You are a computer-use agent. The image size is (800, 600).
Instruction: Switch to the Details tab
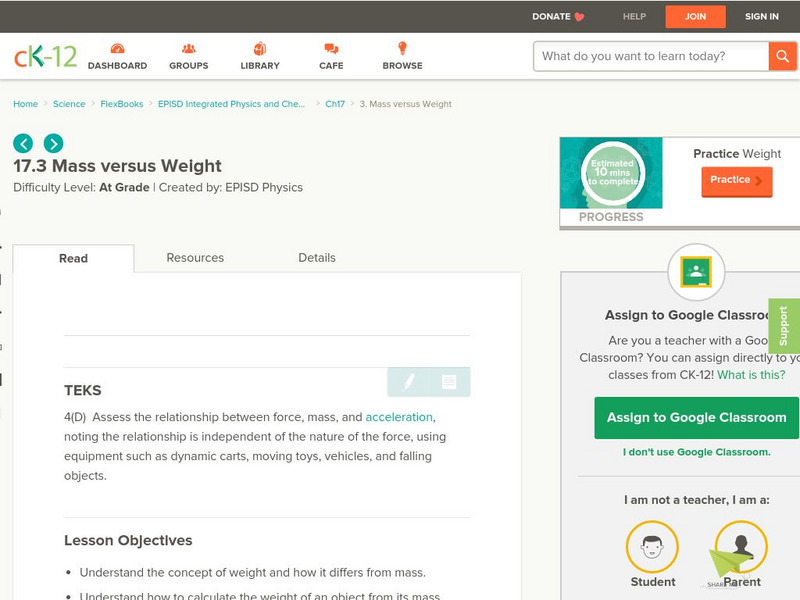pyautogui.click(x=317, y=258)
